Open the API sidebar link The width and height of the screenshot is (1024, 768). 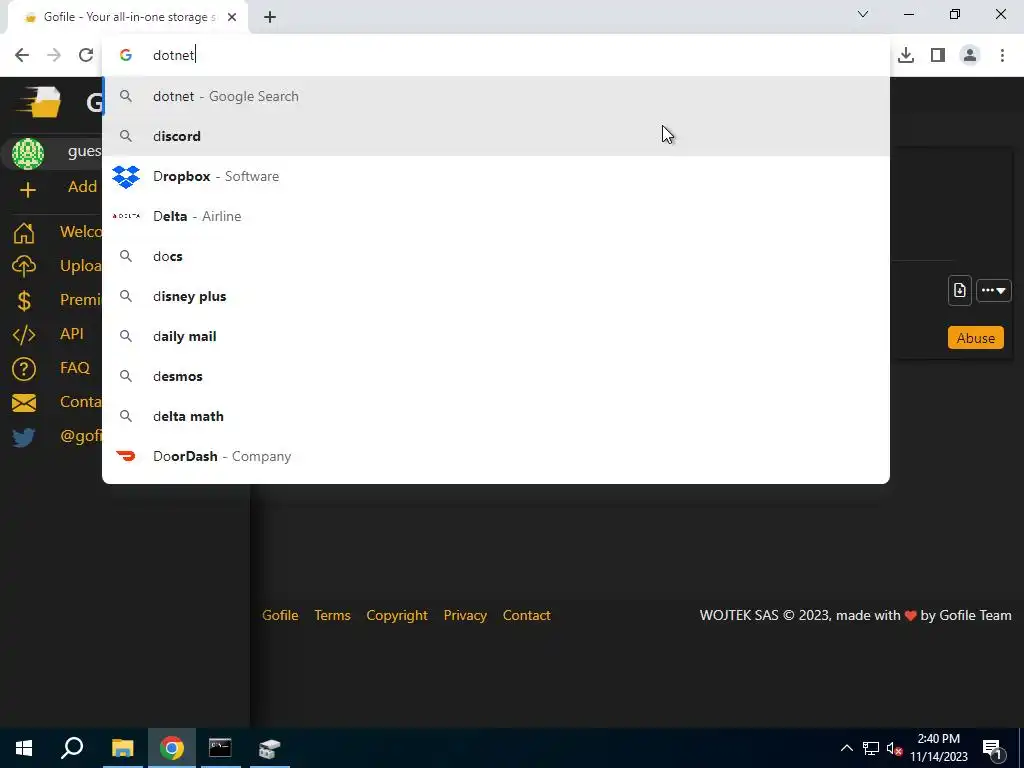(72, 334)
